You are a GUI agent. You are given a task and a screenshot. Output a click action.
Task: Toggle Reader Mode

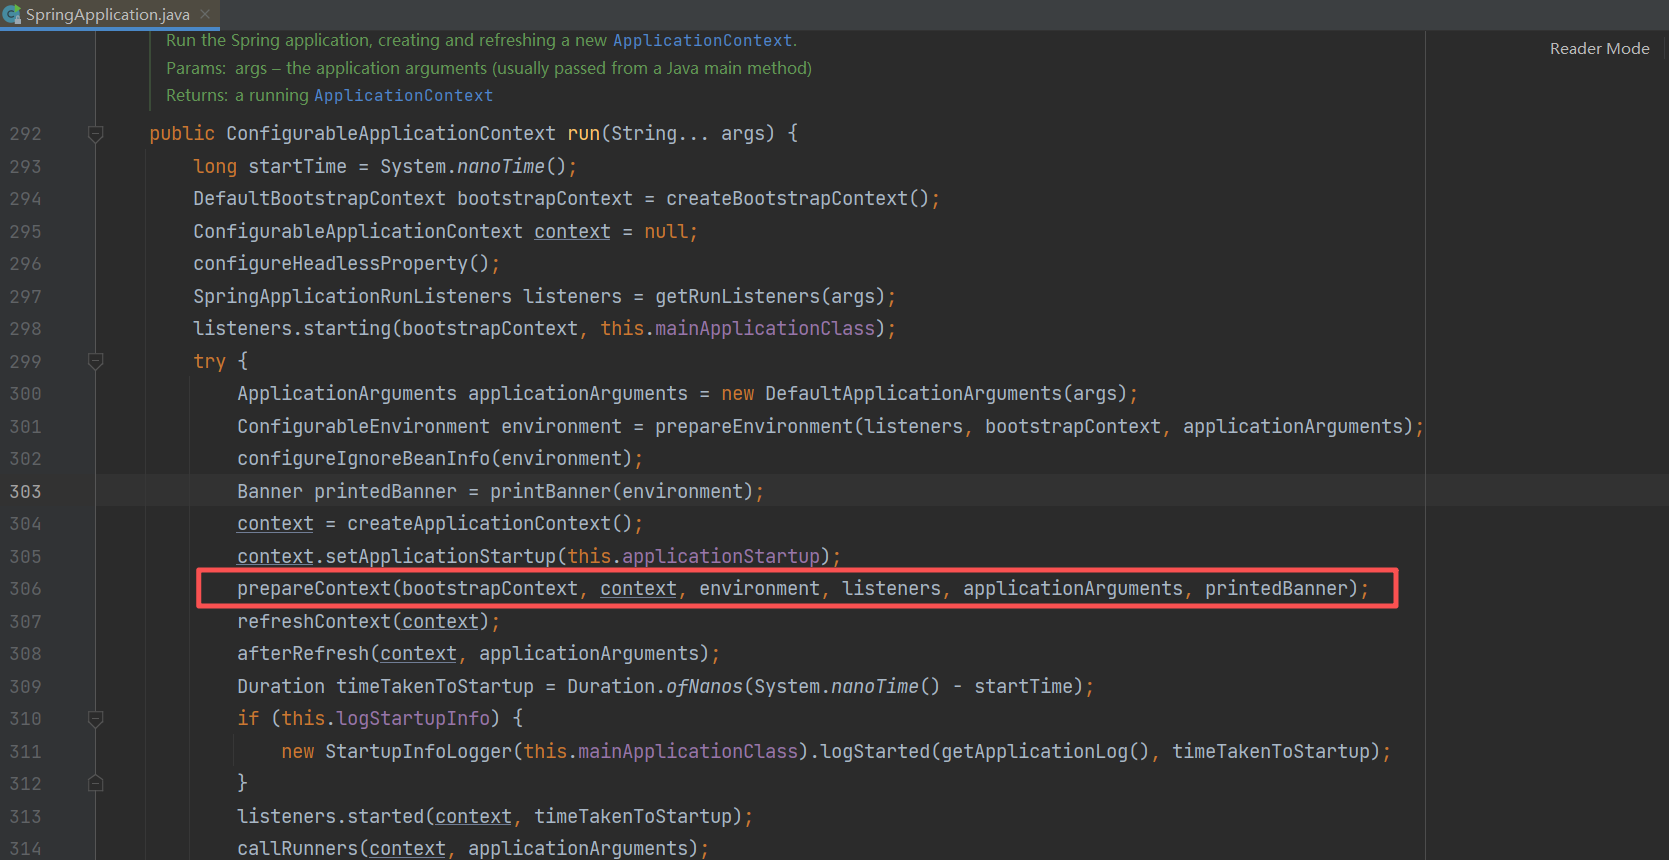tap(1599, 48)
